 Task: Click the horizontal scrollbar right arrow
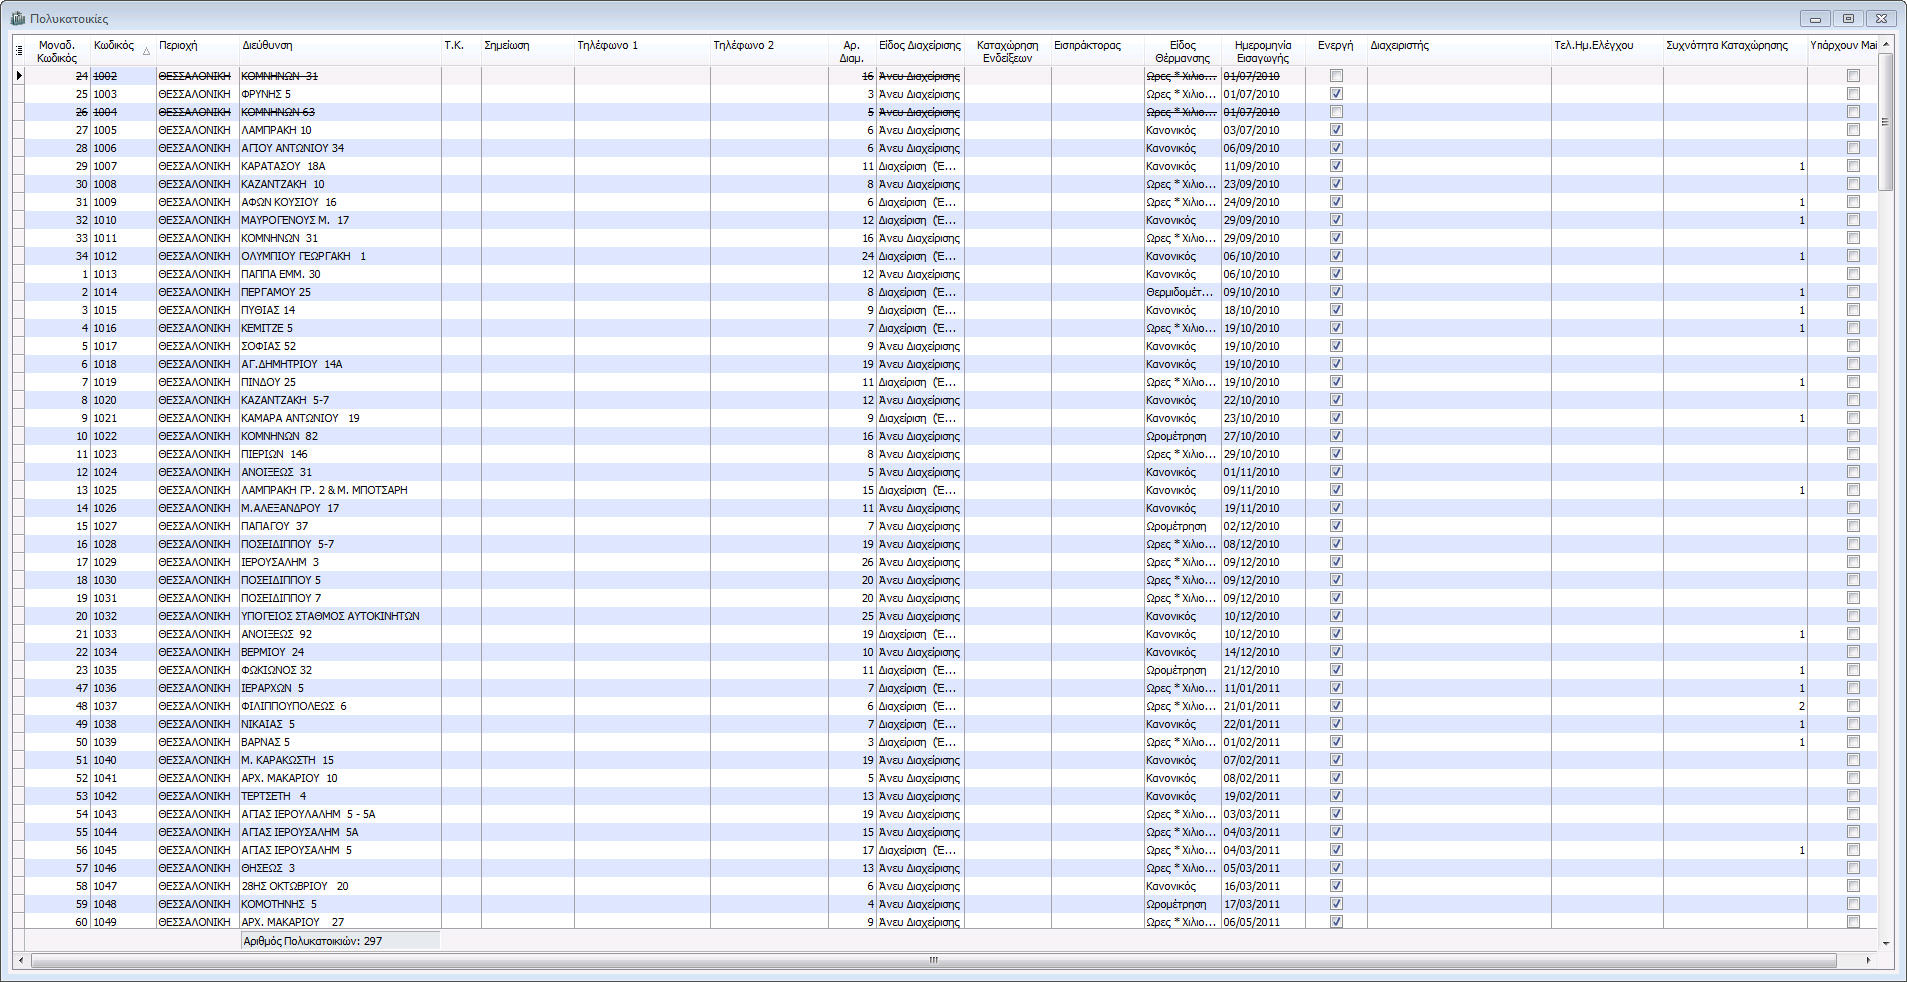tap(1868, 960)
